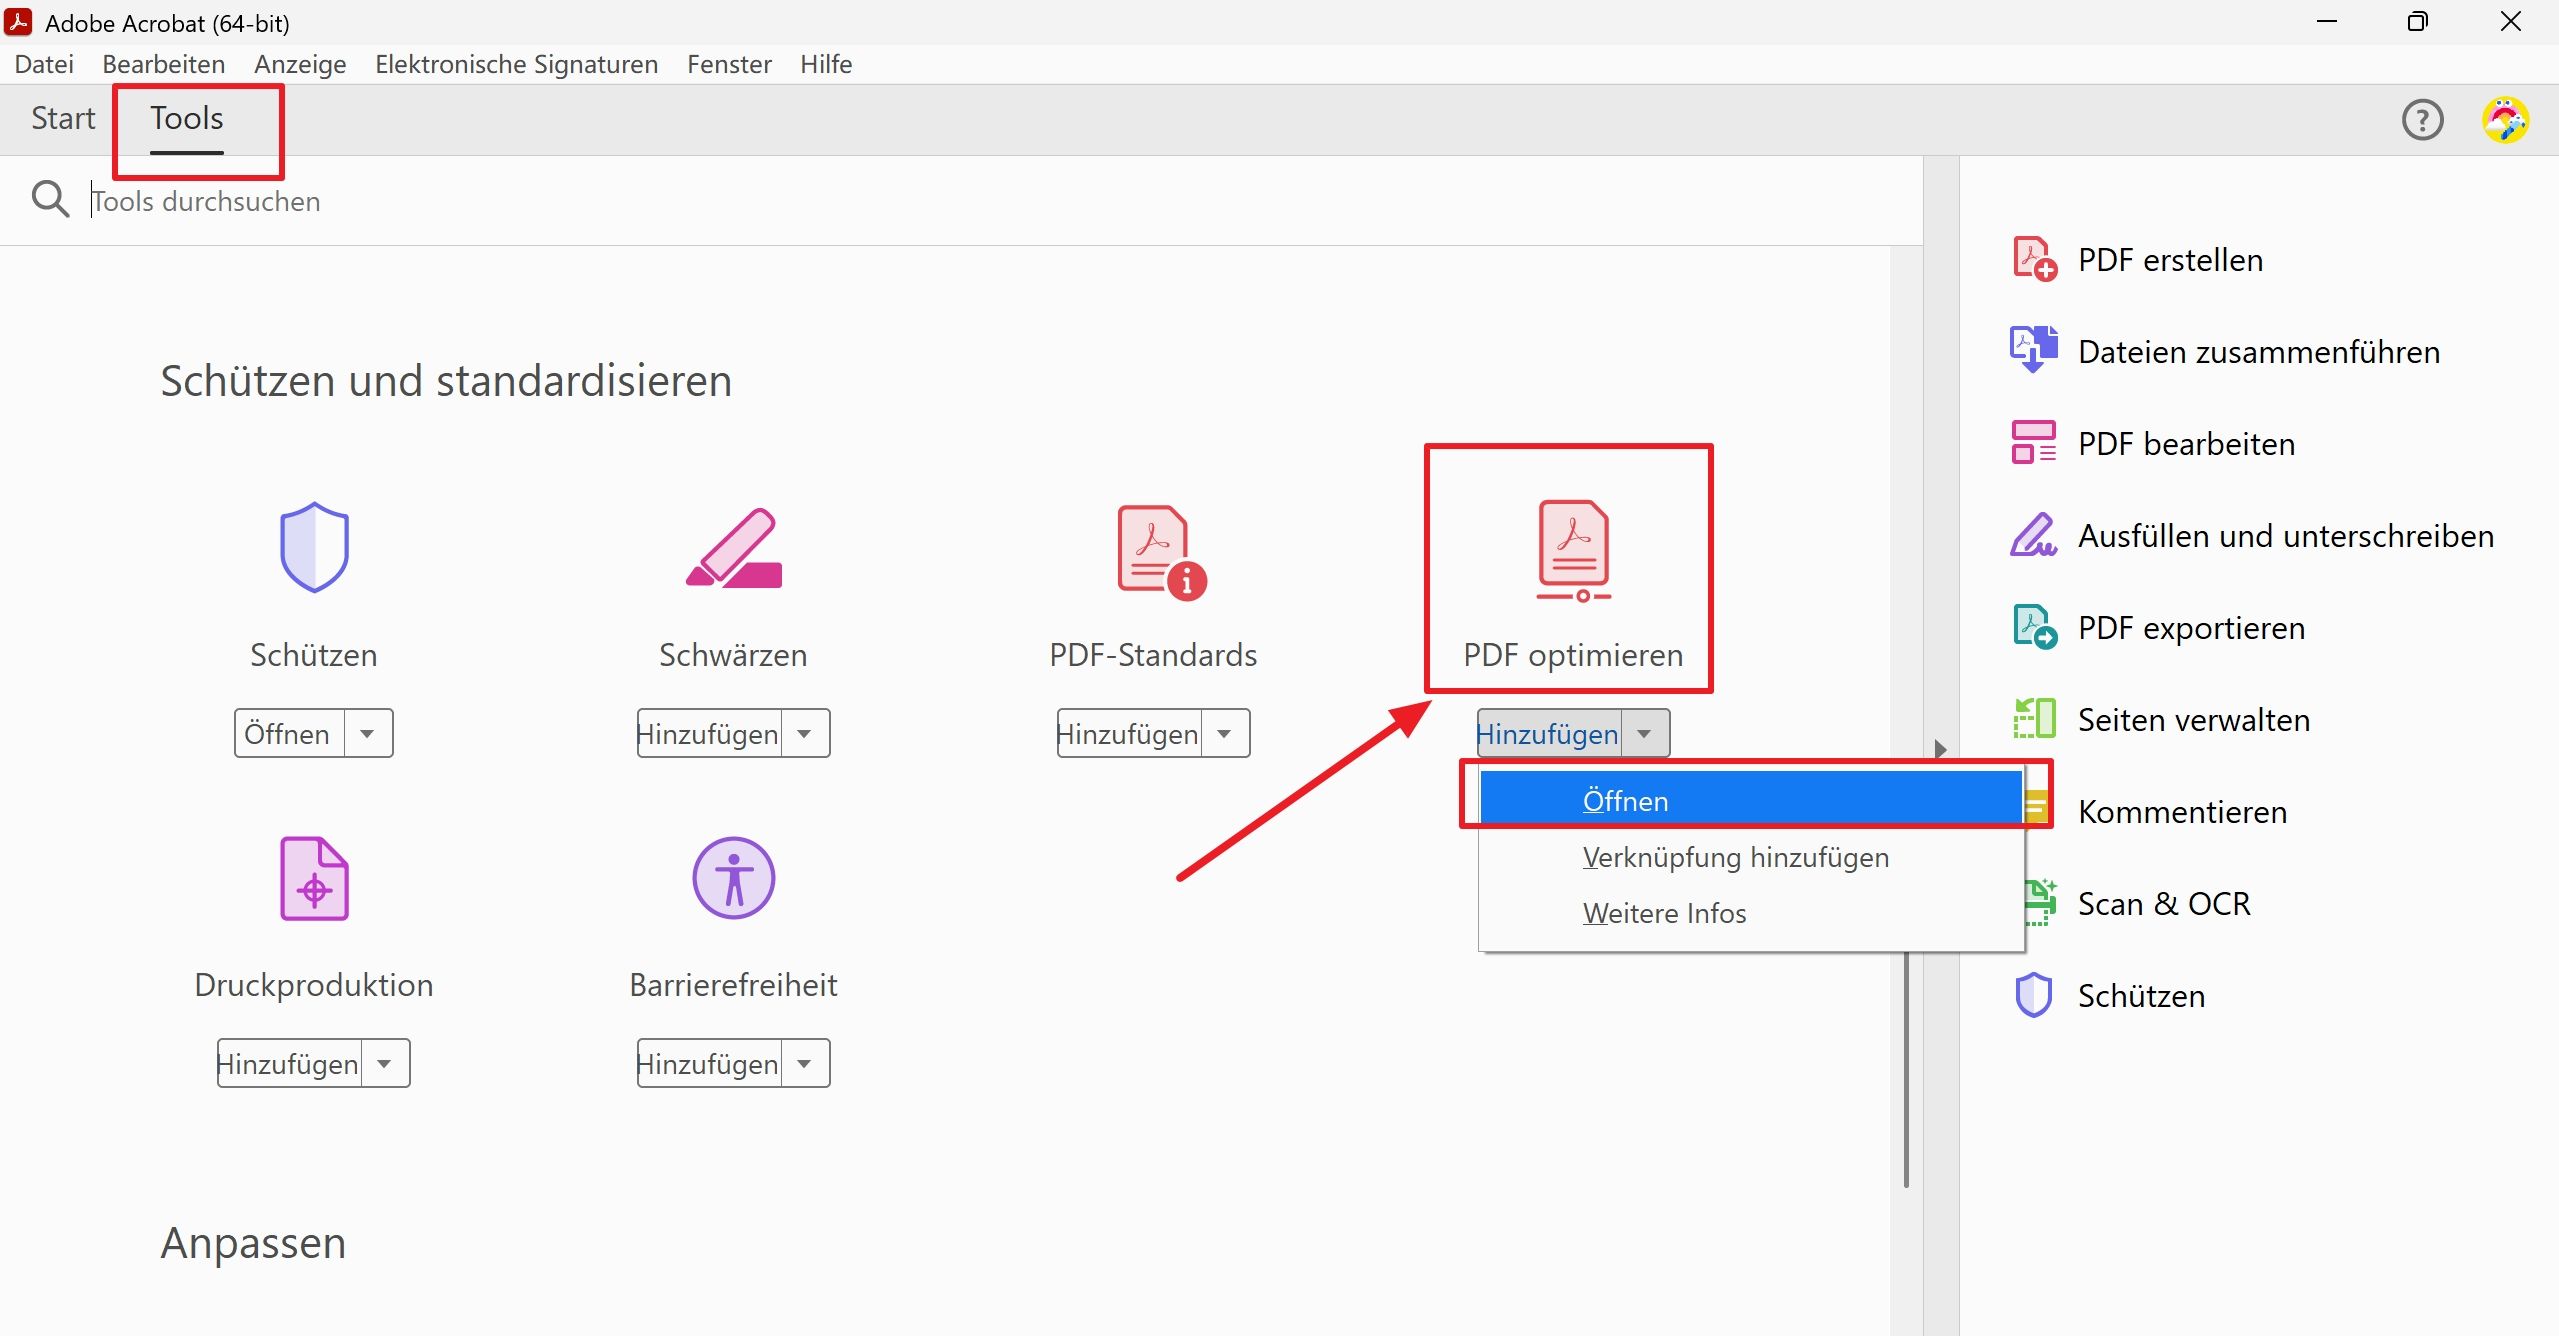
Task: Click the Öffnen button under Schützen
Action: tap(289, 733)
